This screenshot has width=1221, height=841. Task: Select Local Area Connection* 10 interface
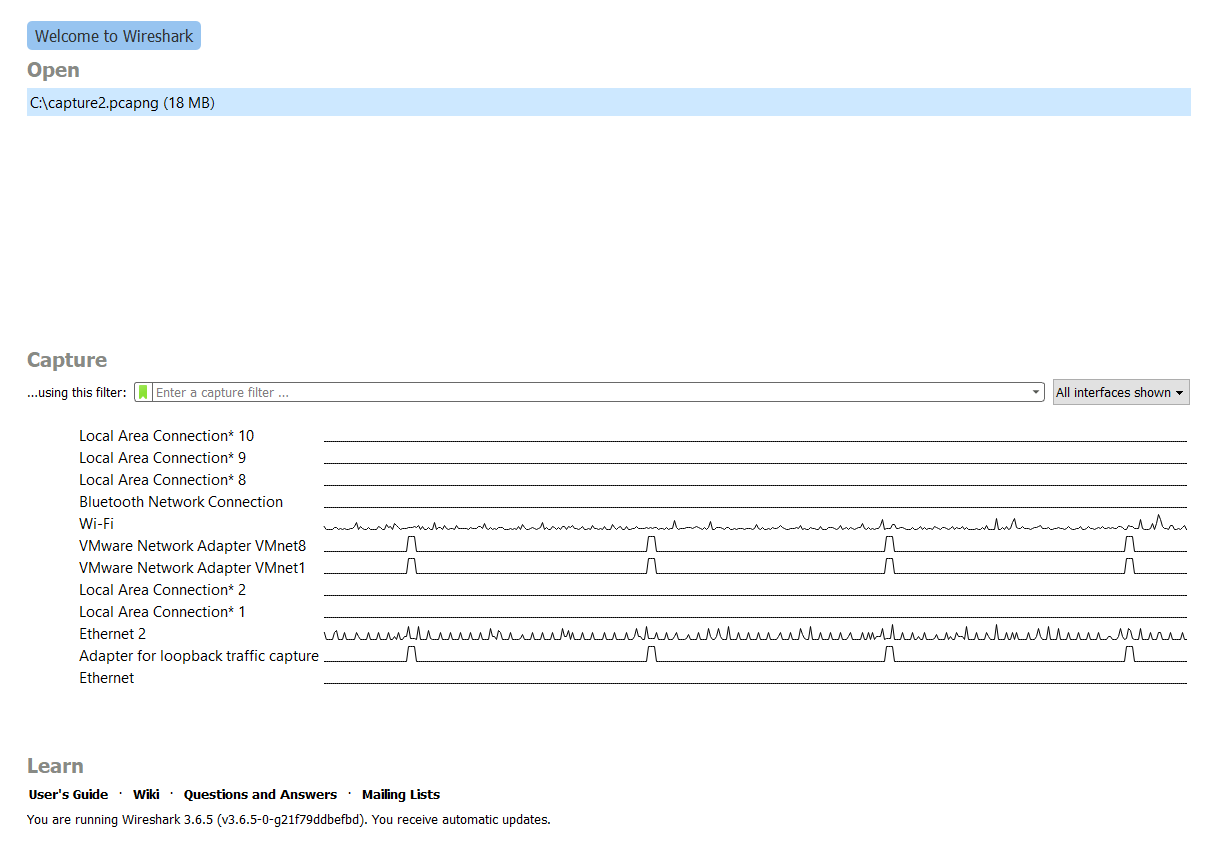click(x=166, y=436)
